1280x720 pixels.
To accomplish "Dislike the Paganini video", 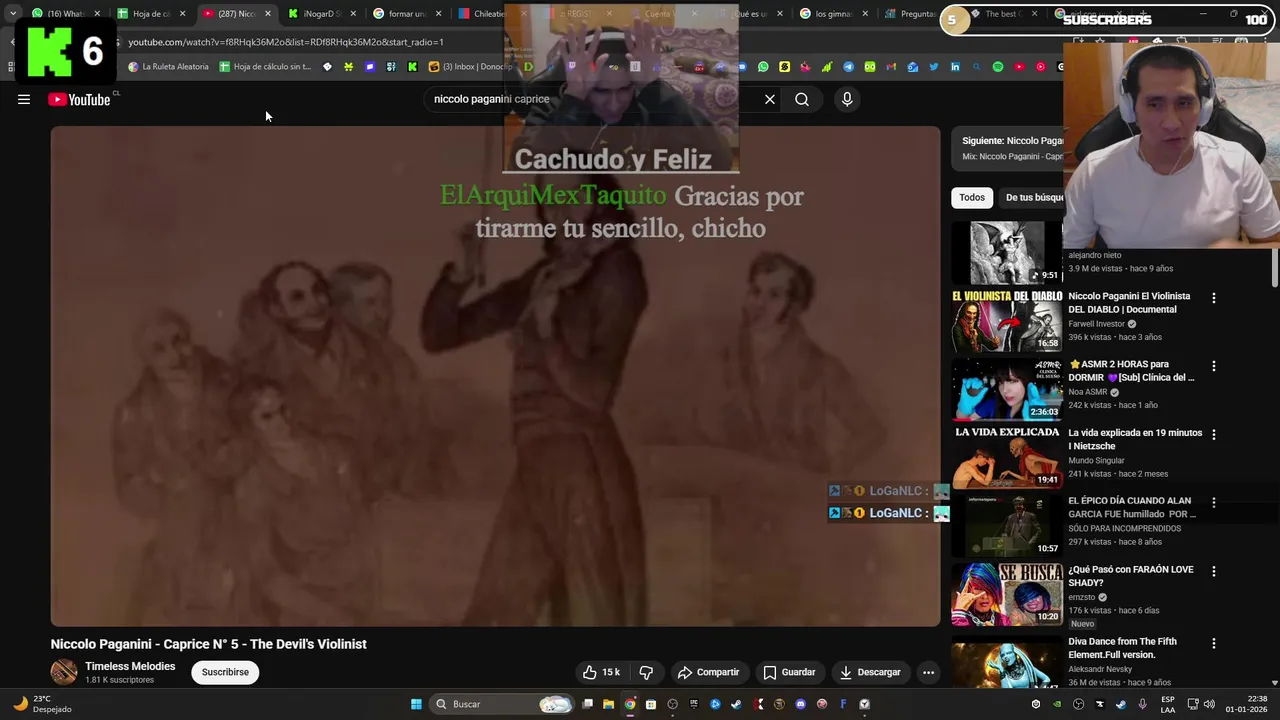I will 646,672.
